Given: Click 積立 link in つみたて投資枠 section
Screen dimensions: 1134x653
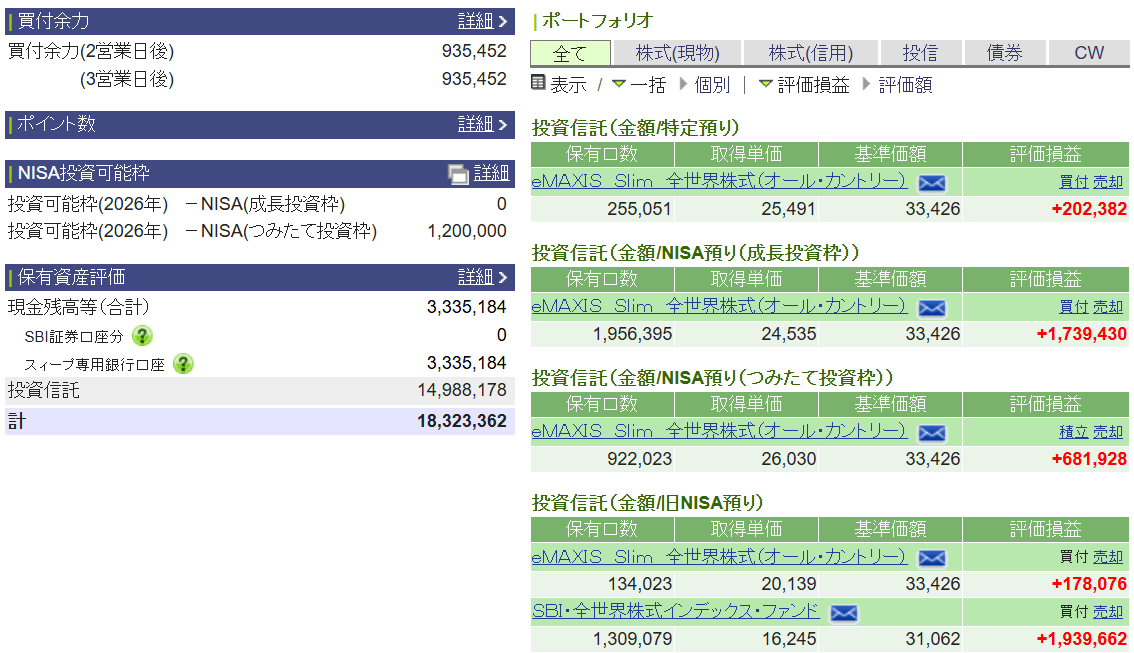Looking at the screenshot, I should [x=1073, y=432].
